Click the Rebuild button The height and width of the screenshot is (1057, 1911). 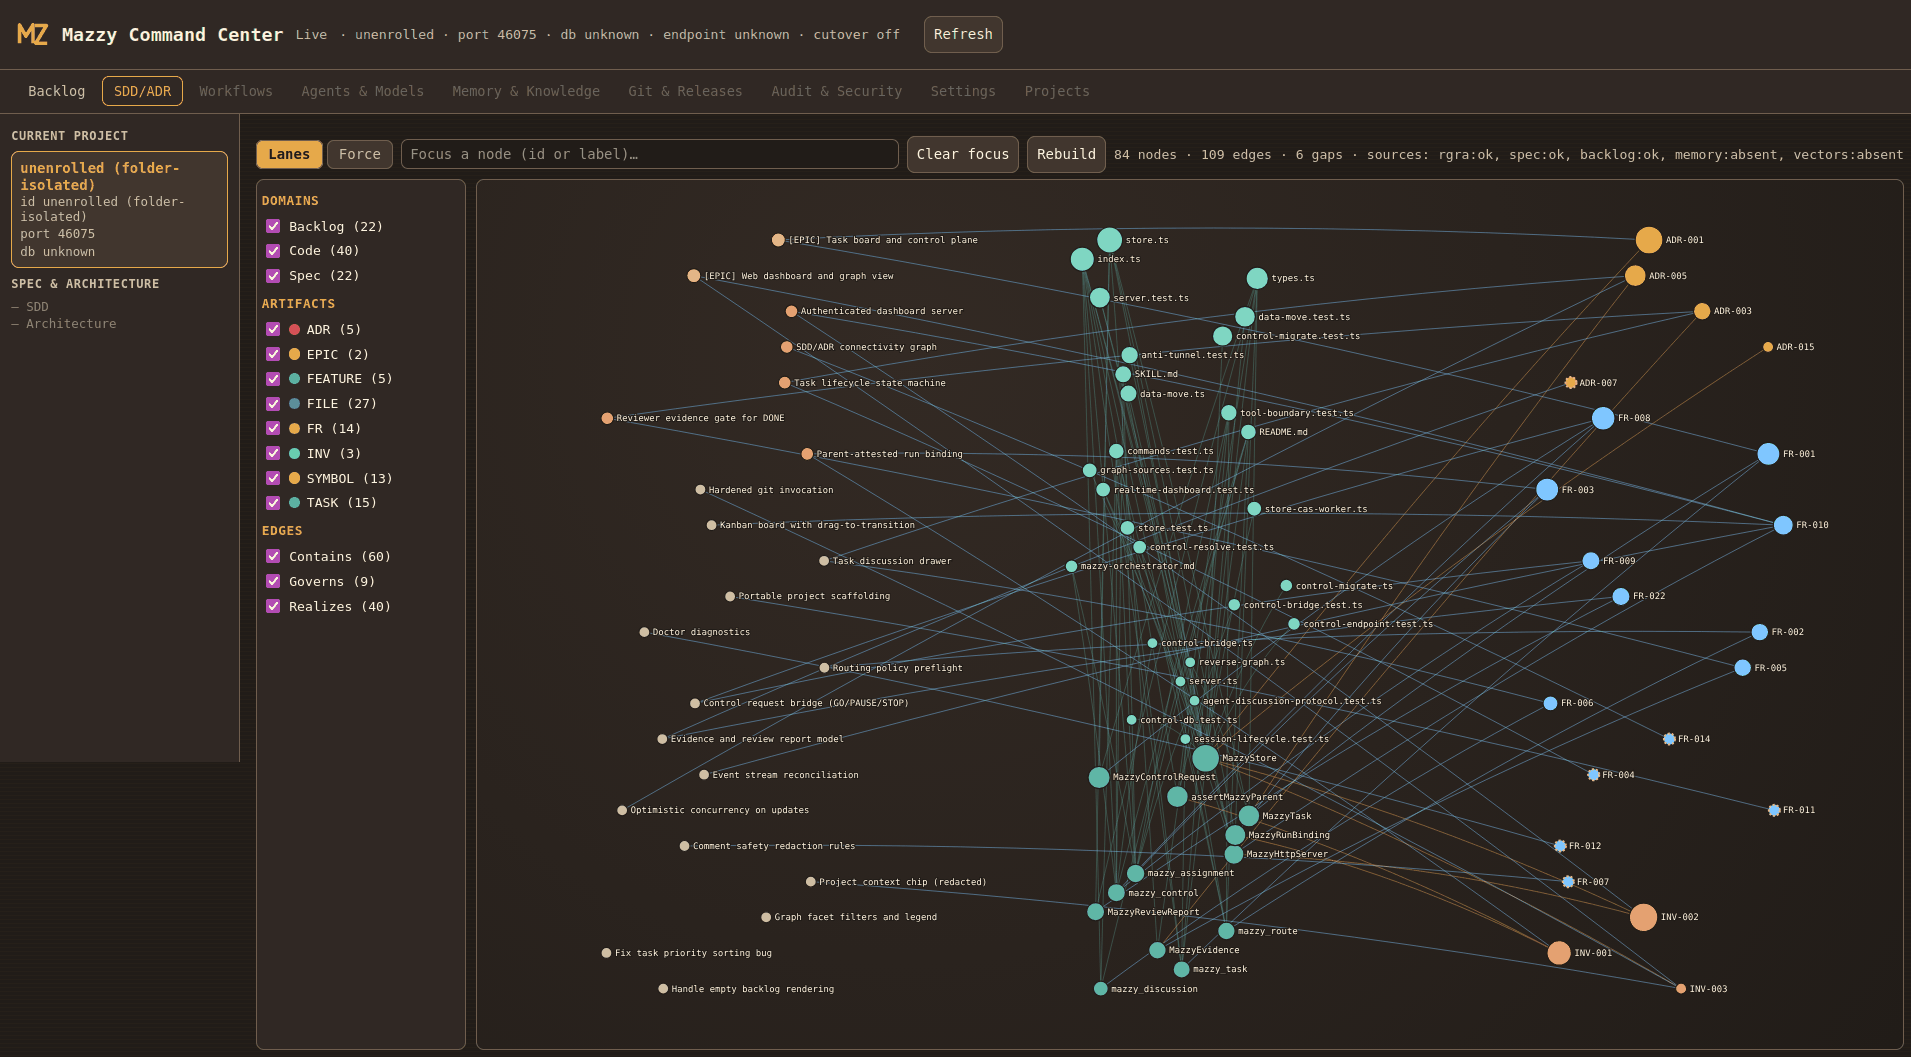1066,154
